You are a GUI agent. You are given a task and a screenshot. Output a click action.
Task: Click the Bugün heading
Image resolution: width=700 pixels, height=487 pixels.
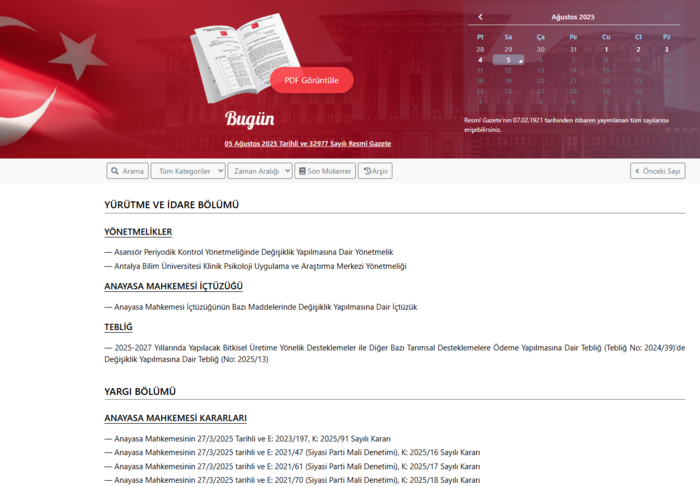tap(250, 119)
